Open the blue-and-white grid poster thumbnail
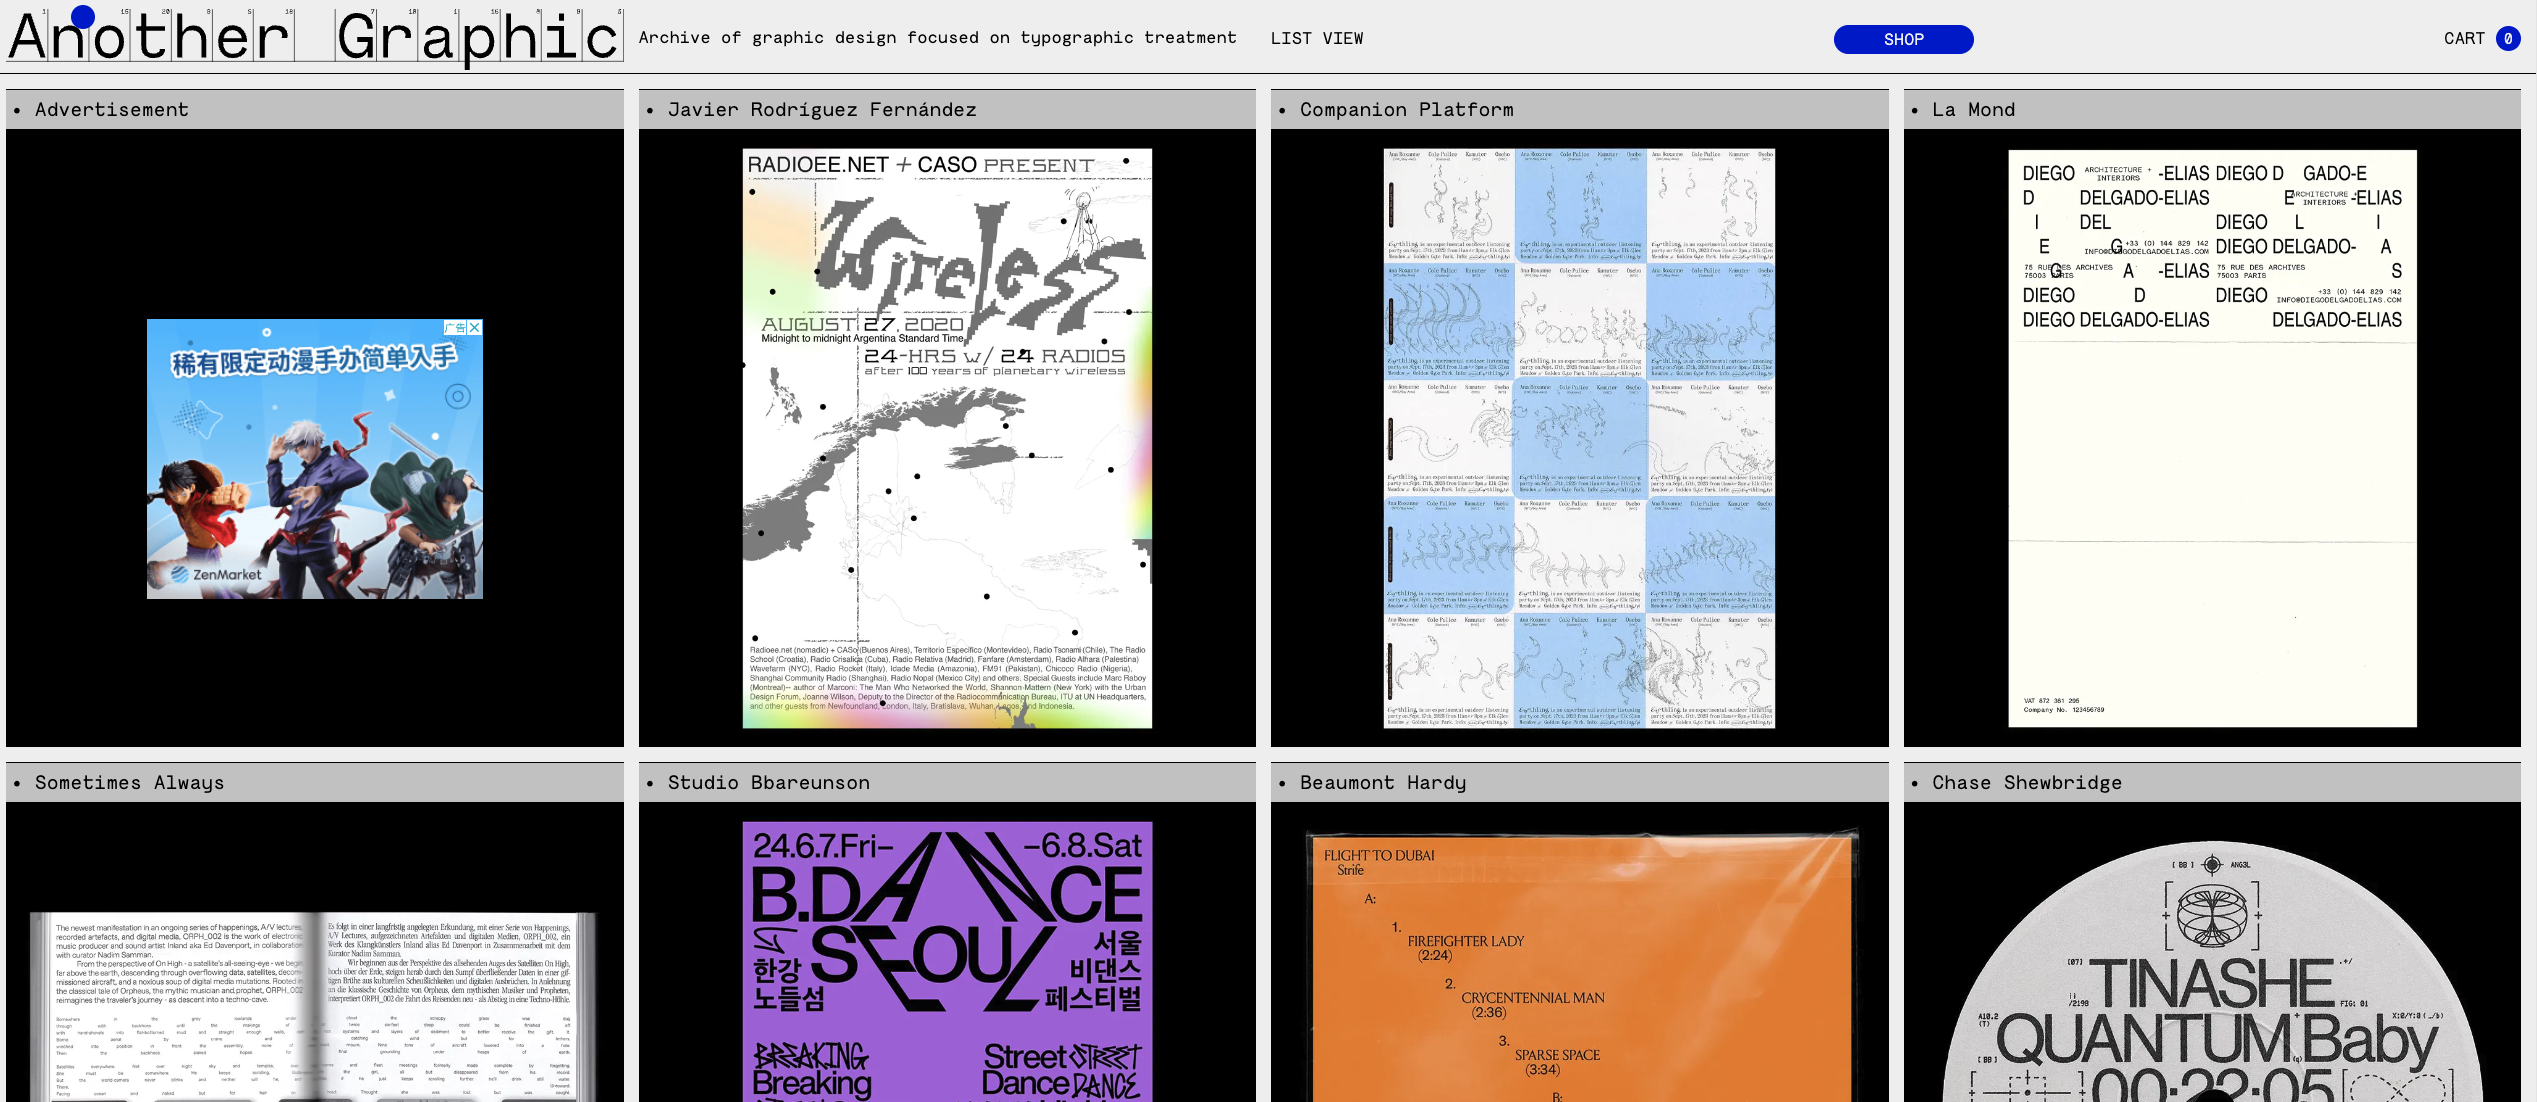2537x1102 pixels. 1579,438
